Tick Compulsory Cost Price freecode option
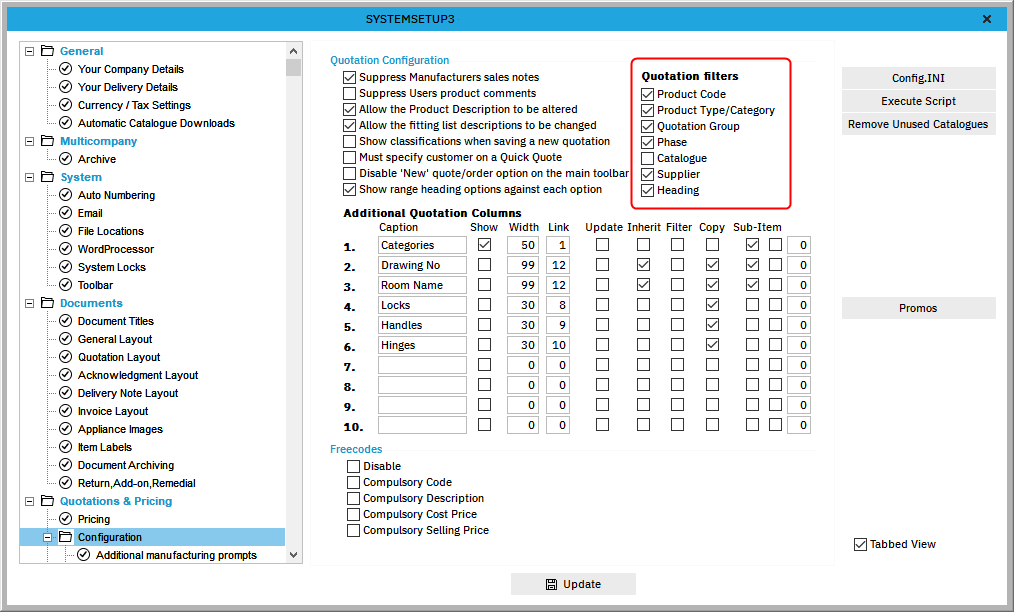 [353, 514]
